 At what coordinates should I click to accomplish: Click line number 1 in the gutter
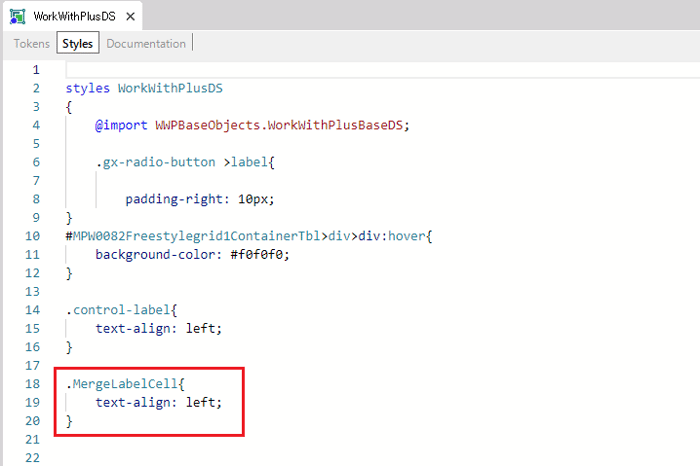36,70
